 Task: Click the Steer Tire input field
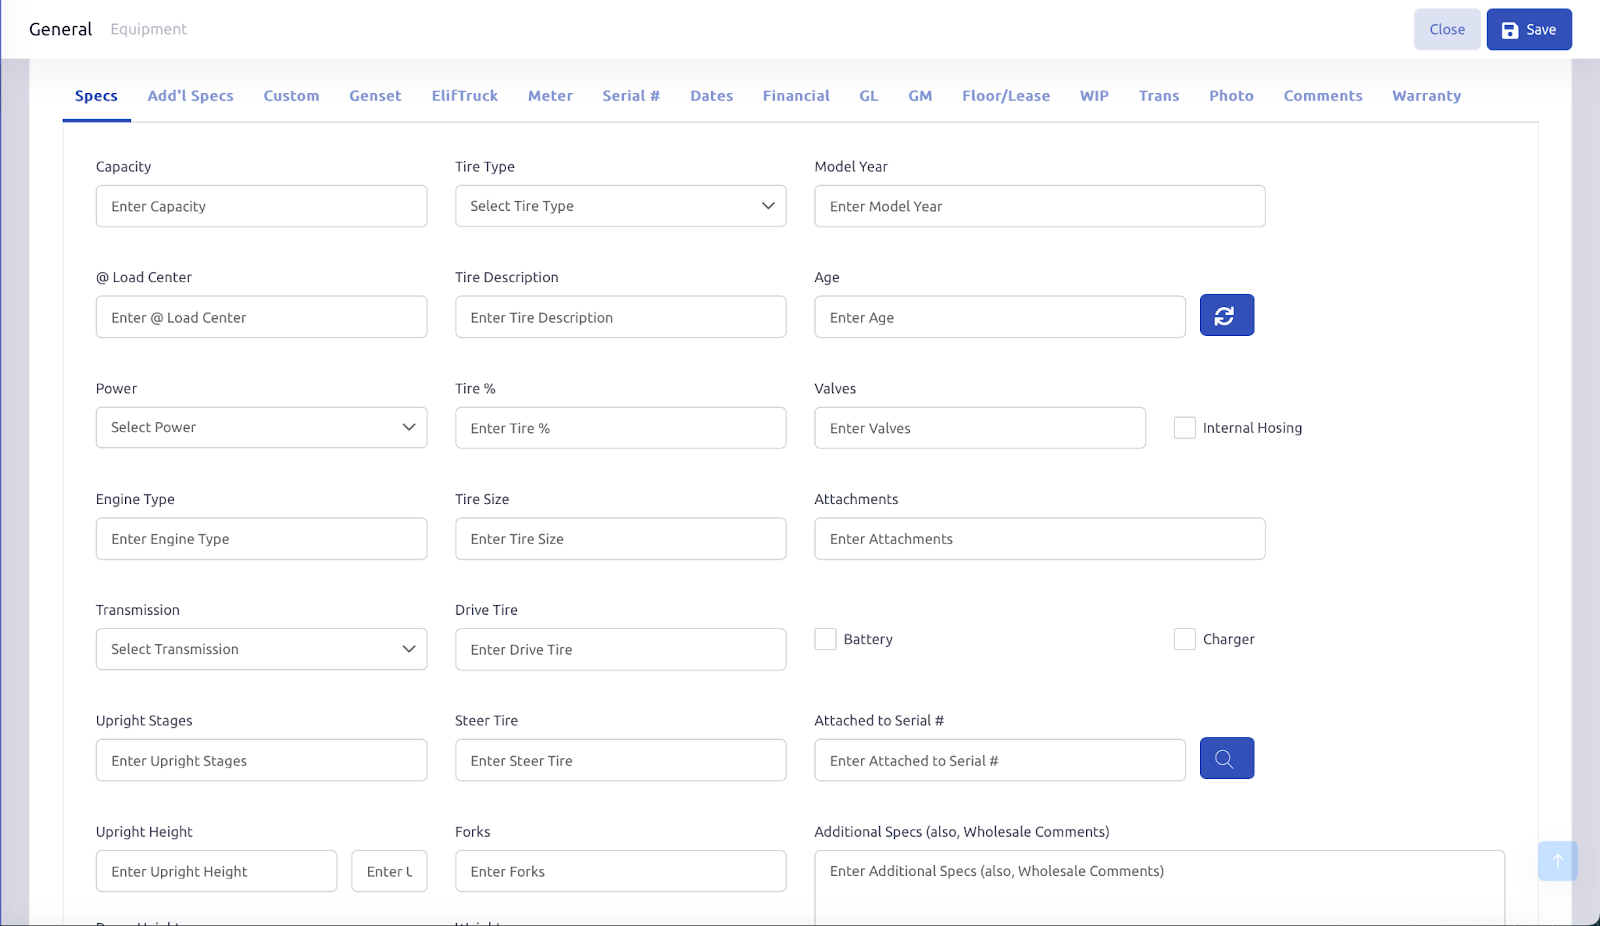(621, 760)
